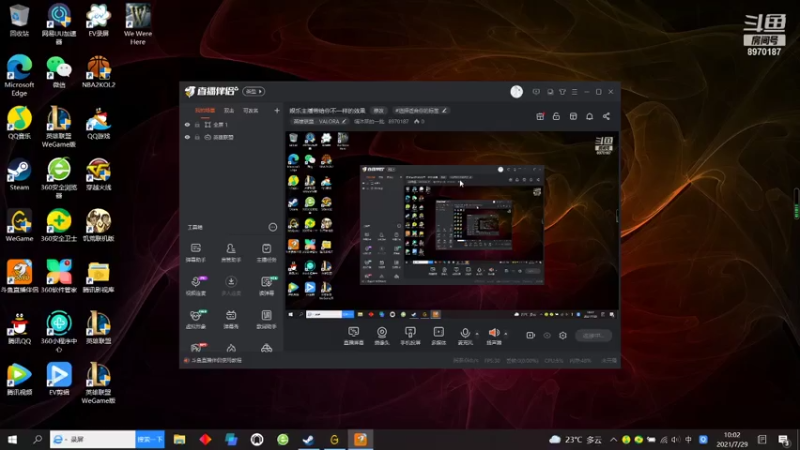800x450 pixels.
Task: Toggle the eye visibility of the first source
Action: coord(187,124)
